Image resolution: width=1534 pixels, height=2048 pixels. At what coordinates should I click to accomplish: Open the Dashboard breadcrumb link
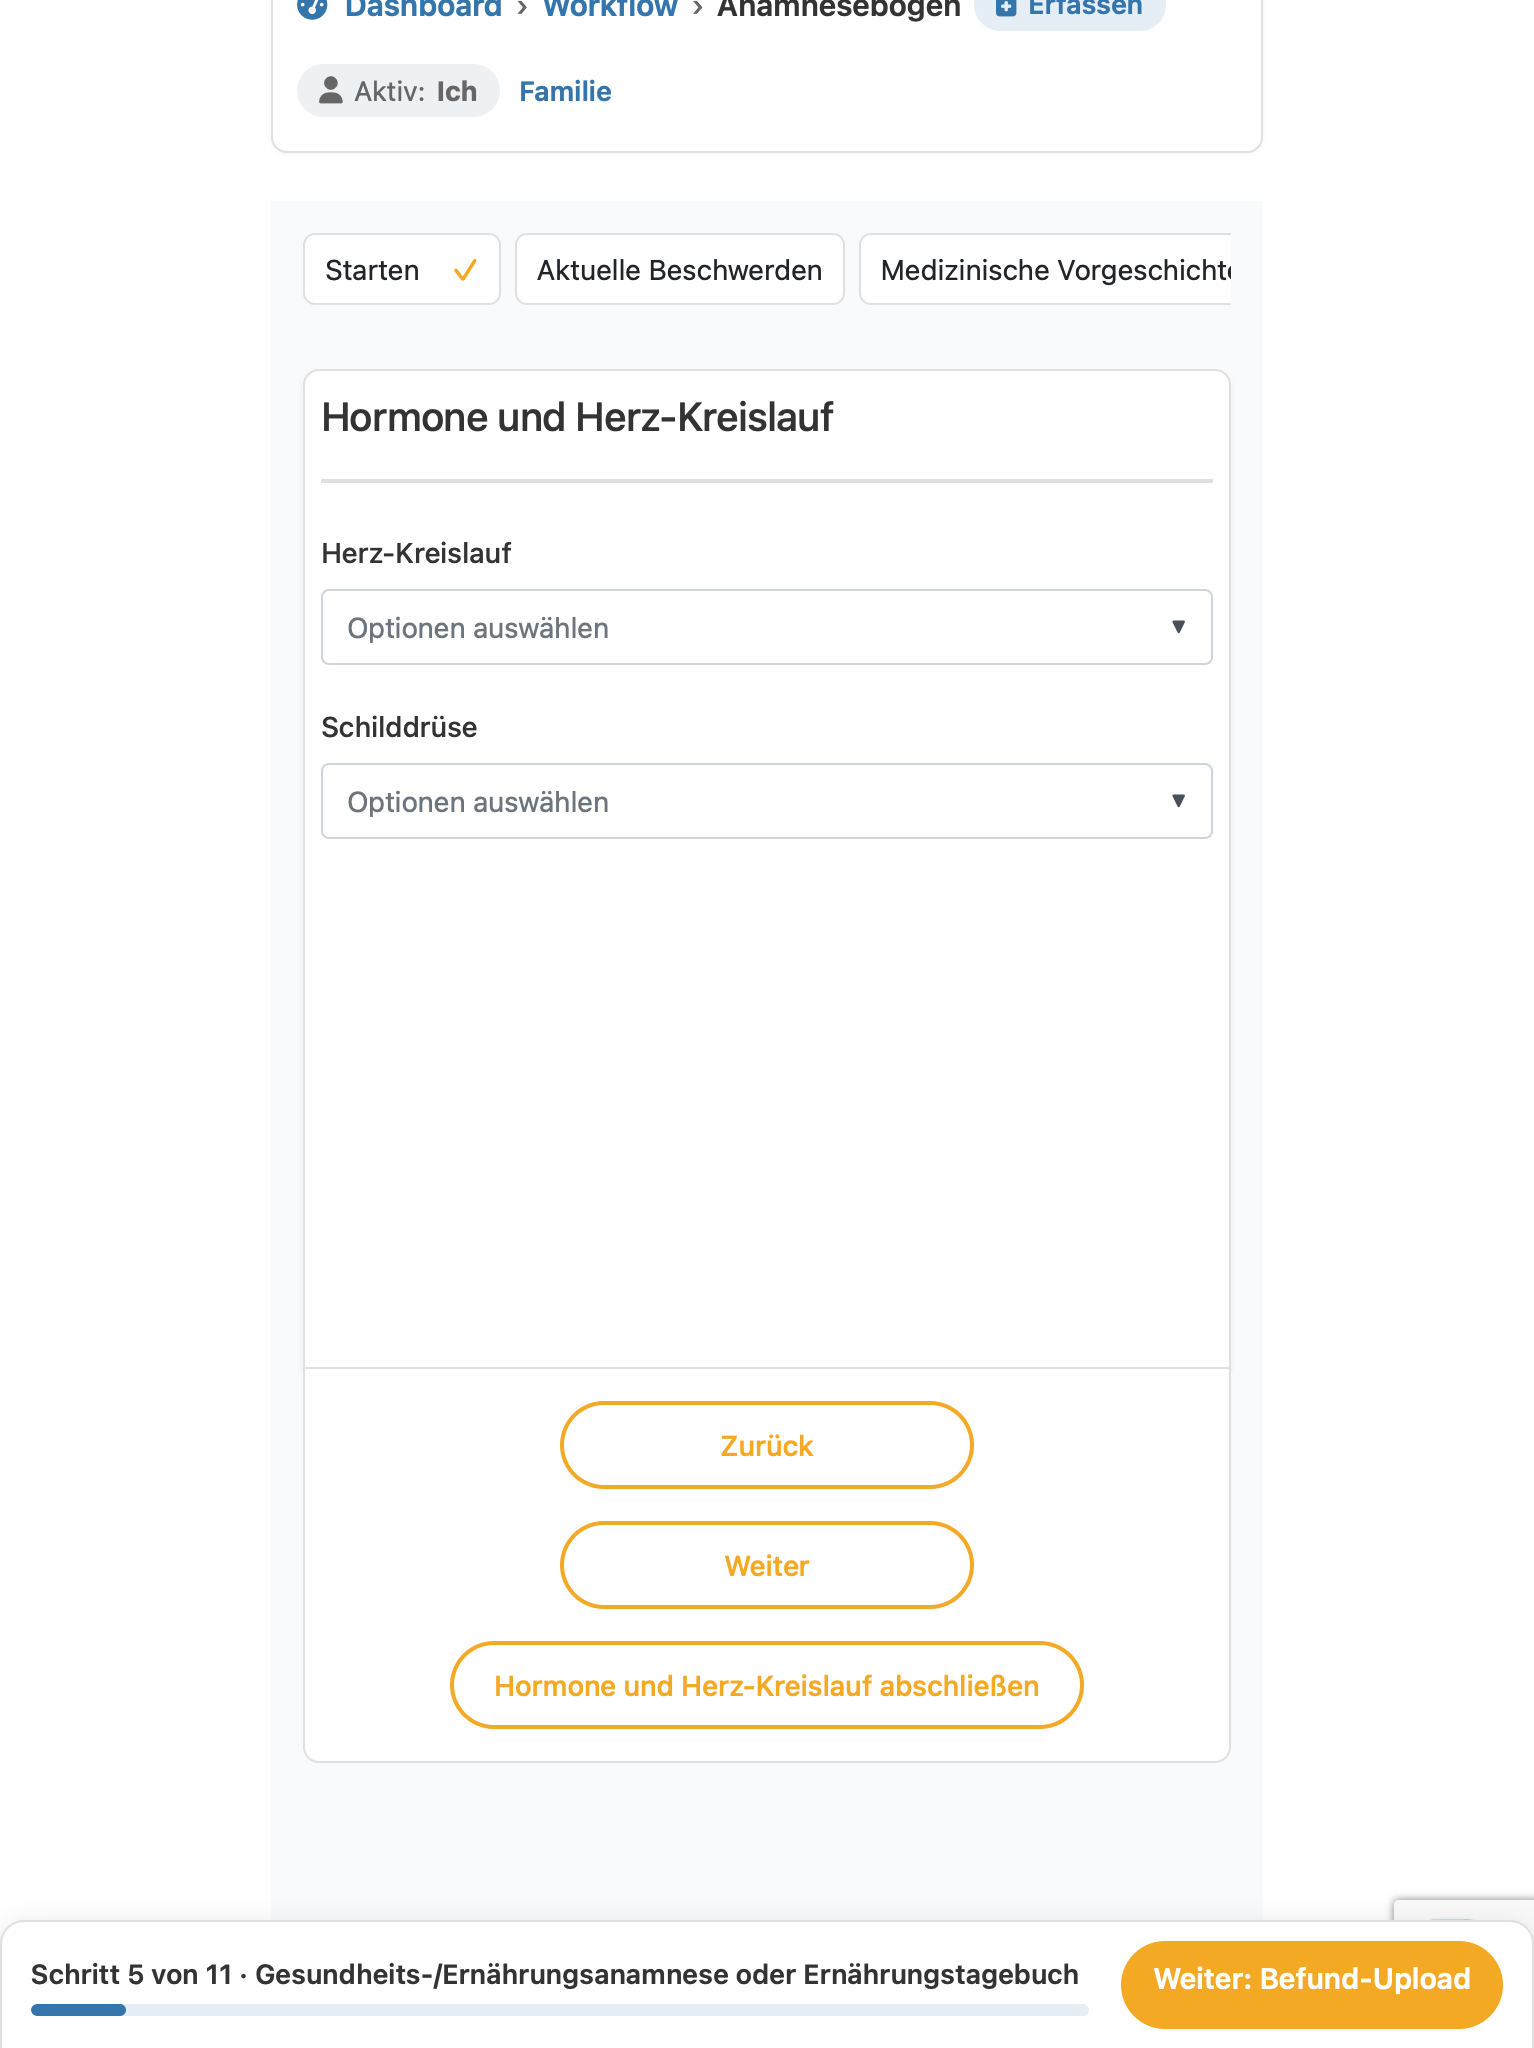click(423, 9)
